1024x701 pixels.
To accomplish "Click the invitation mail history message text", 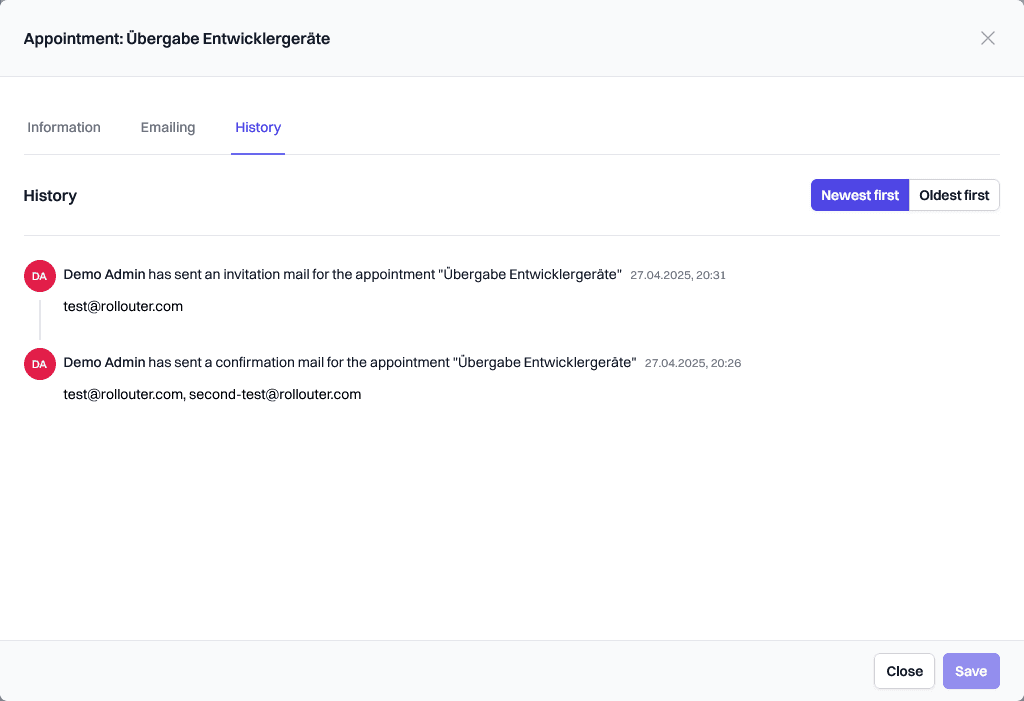I will tap(385, 275).
